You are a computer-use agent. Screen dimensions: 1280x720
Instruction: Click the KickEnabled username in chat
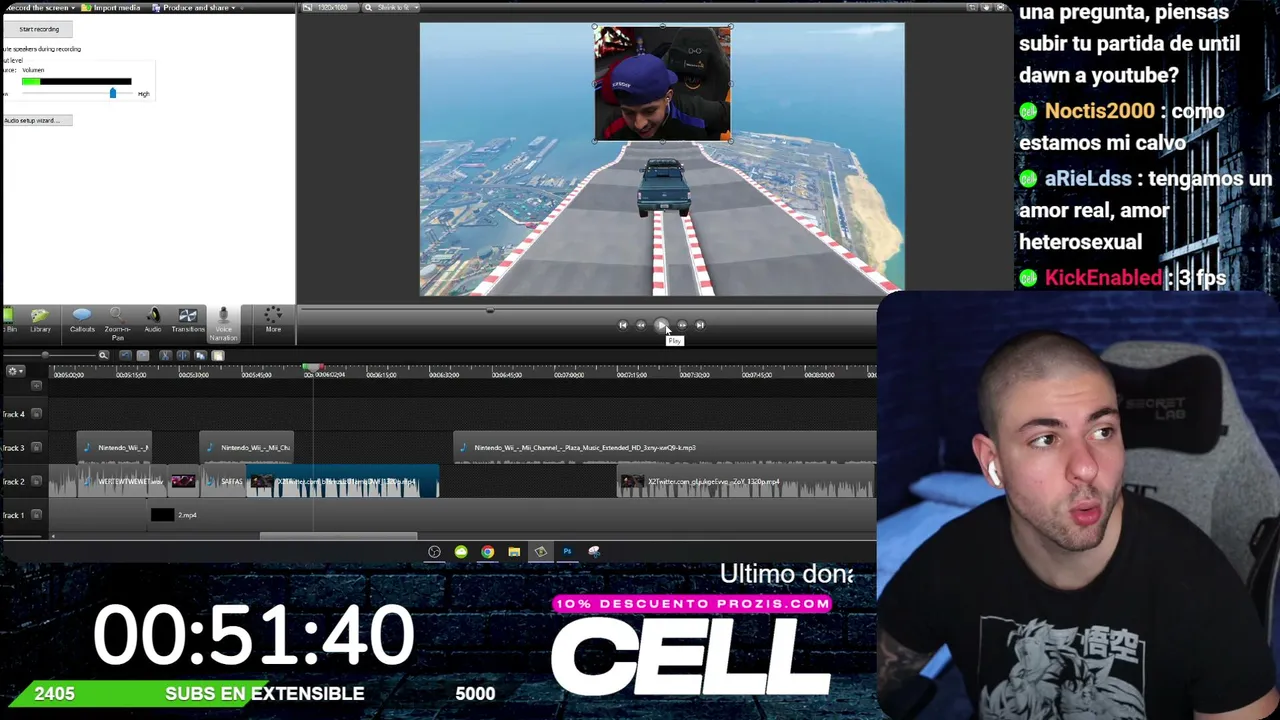click(x=1103, y=278)
